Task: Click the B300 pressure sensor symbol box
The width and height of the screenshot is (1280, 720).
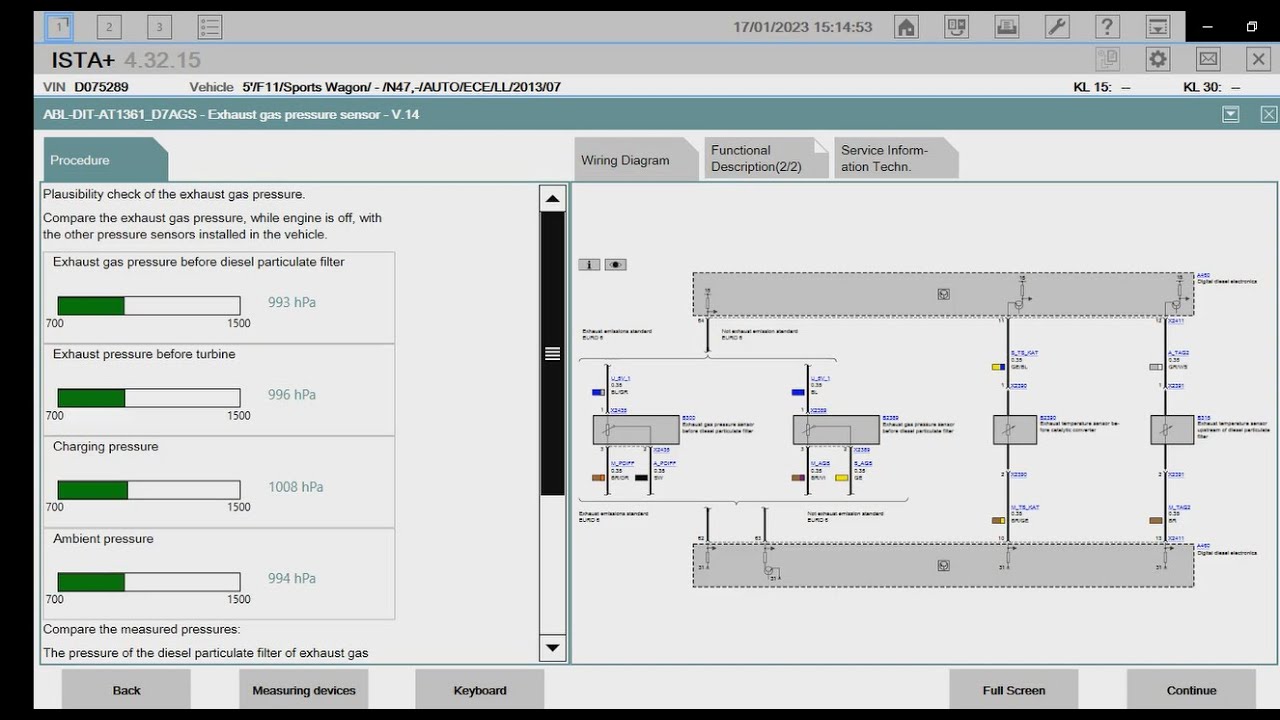Action: point(636,430)
